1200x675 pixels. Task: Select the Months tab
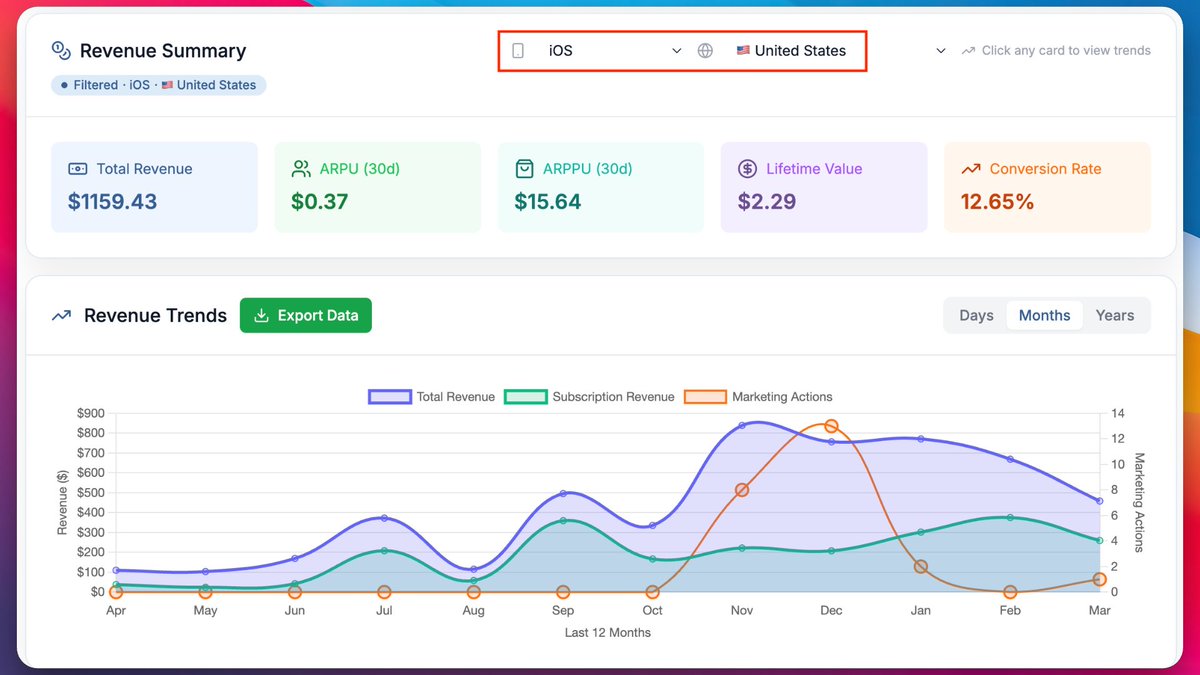tap(1044, 315)
